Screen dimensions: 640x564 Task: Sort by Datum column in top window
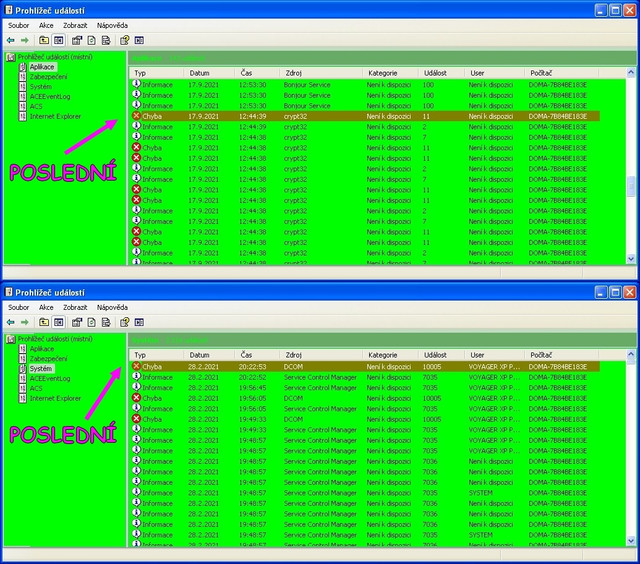click(209, 73)
